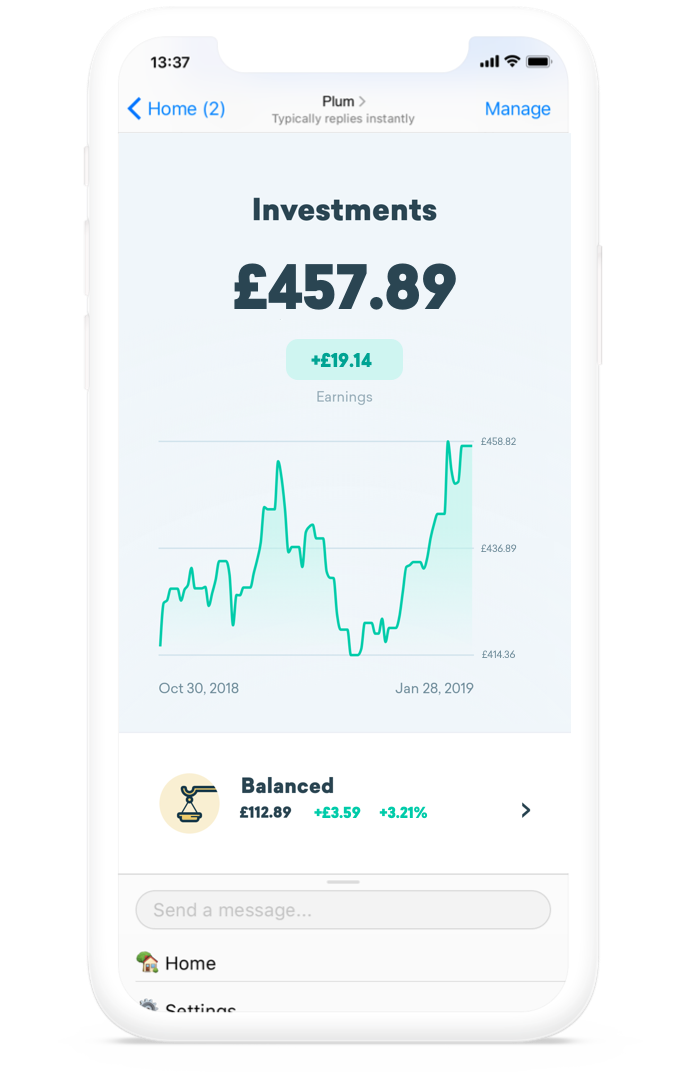Image resolution: width=700 pixels, height=1072 pixels.
Task: Go back to Home (2)
Action: [x=176, y=109]
